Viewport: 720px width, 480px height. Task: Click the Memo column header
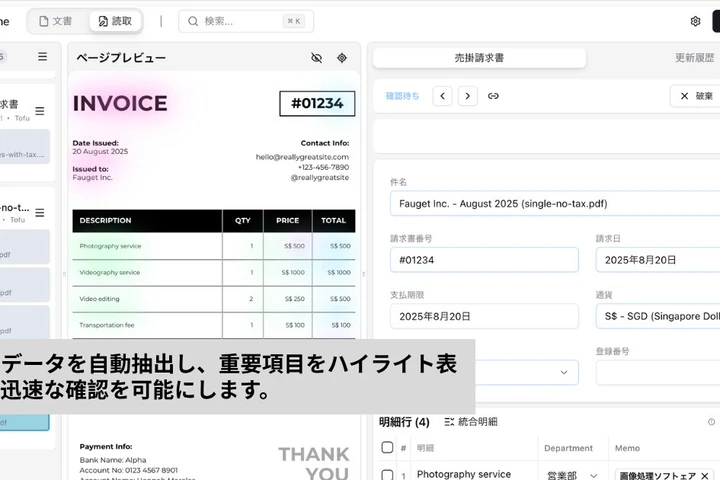tap(627, 448)
